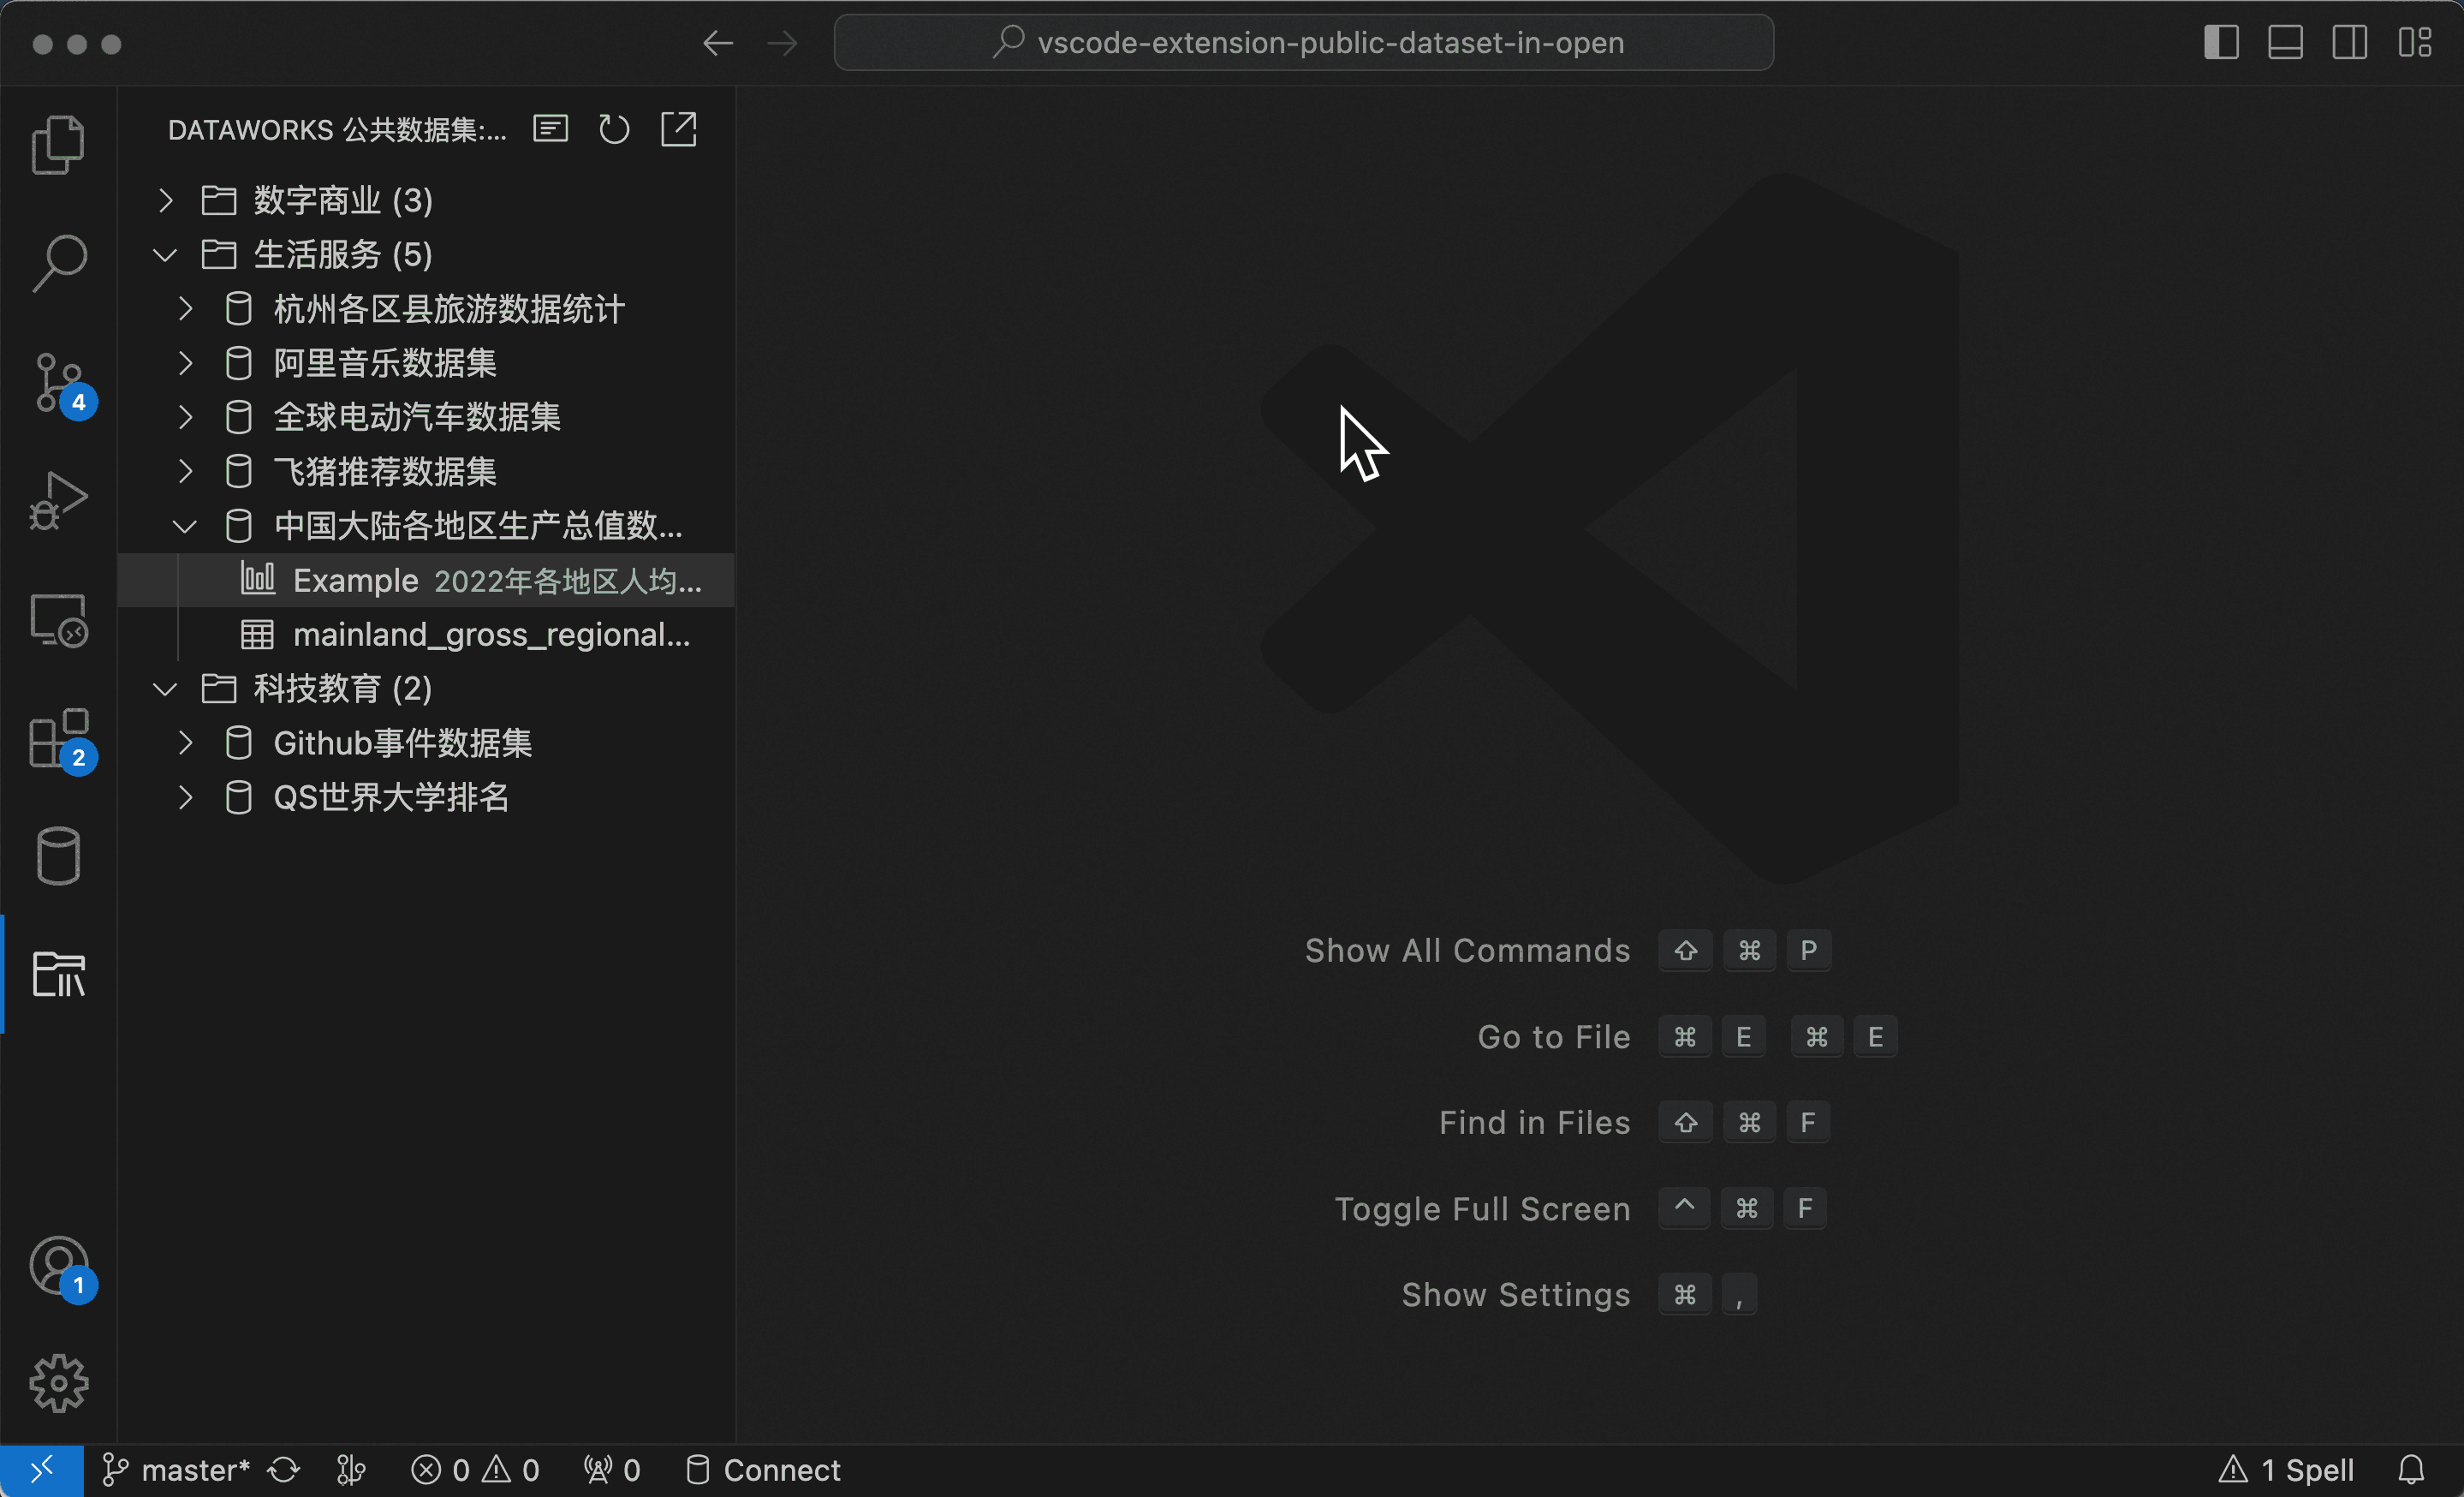Toggle the bottom panel

[x=2285, y=43]
